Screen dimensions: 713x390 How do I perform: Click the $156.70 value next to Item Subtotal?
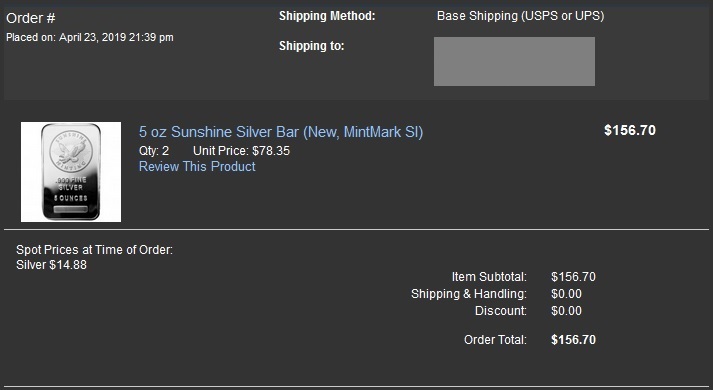(x=573, y=277)
